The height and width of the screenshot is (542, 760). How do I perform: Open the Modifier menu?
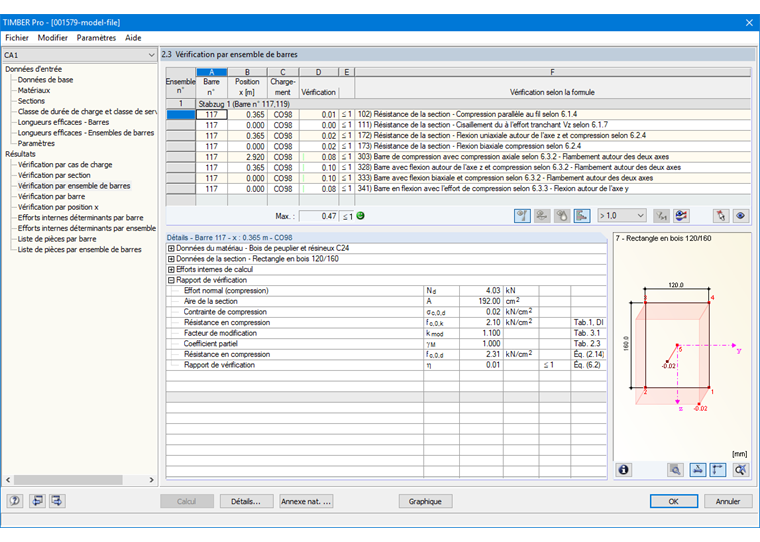tap(53, 38)
